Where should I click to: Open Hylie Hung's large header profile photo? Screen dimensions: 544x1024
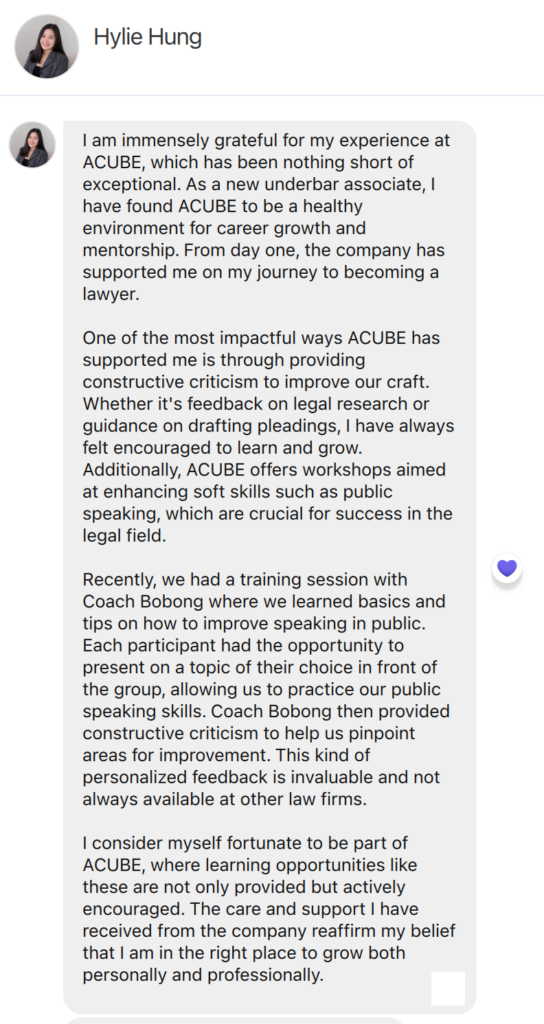coord(47,46)
